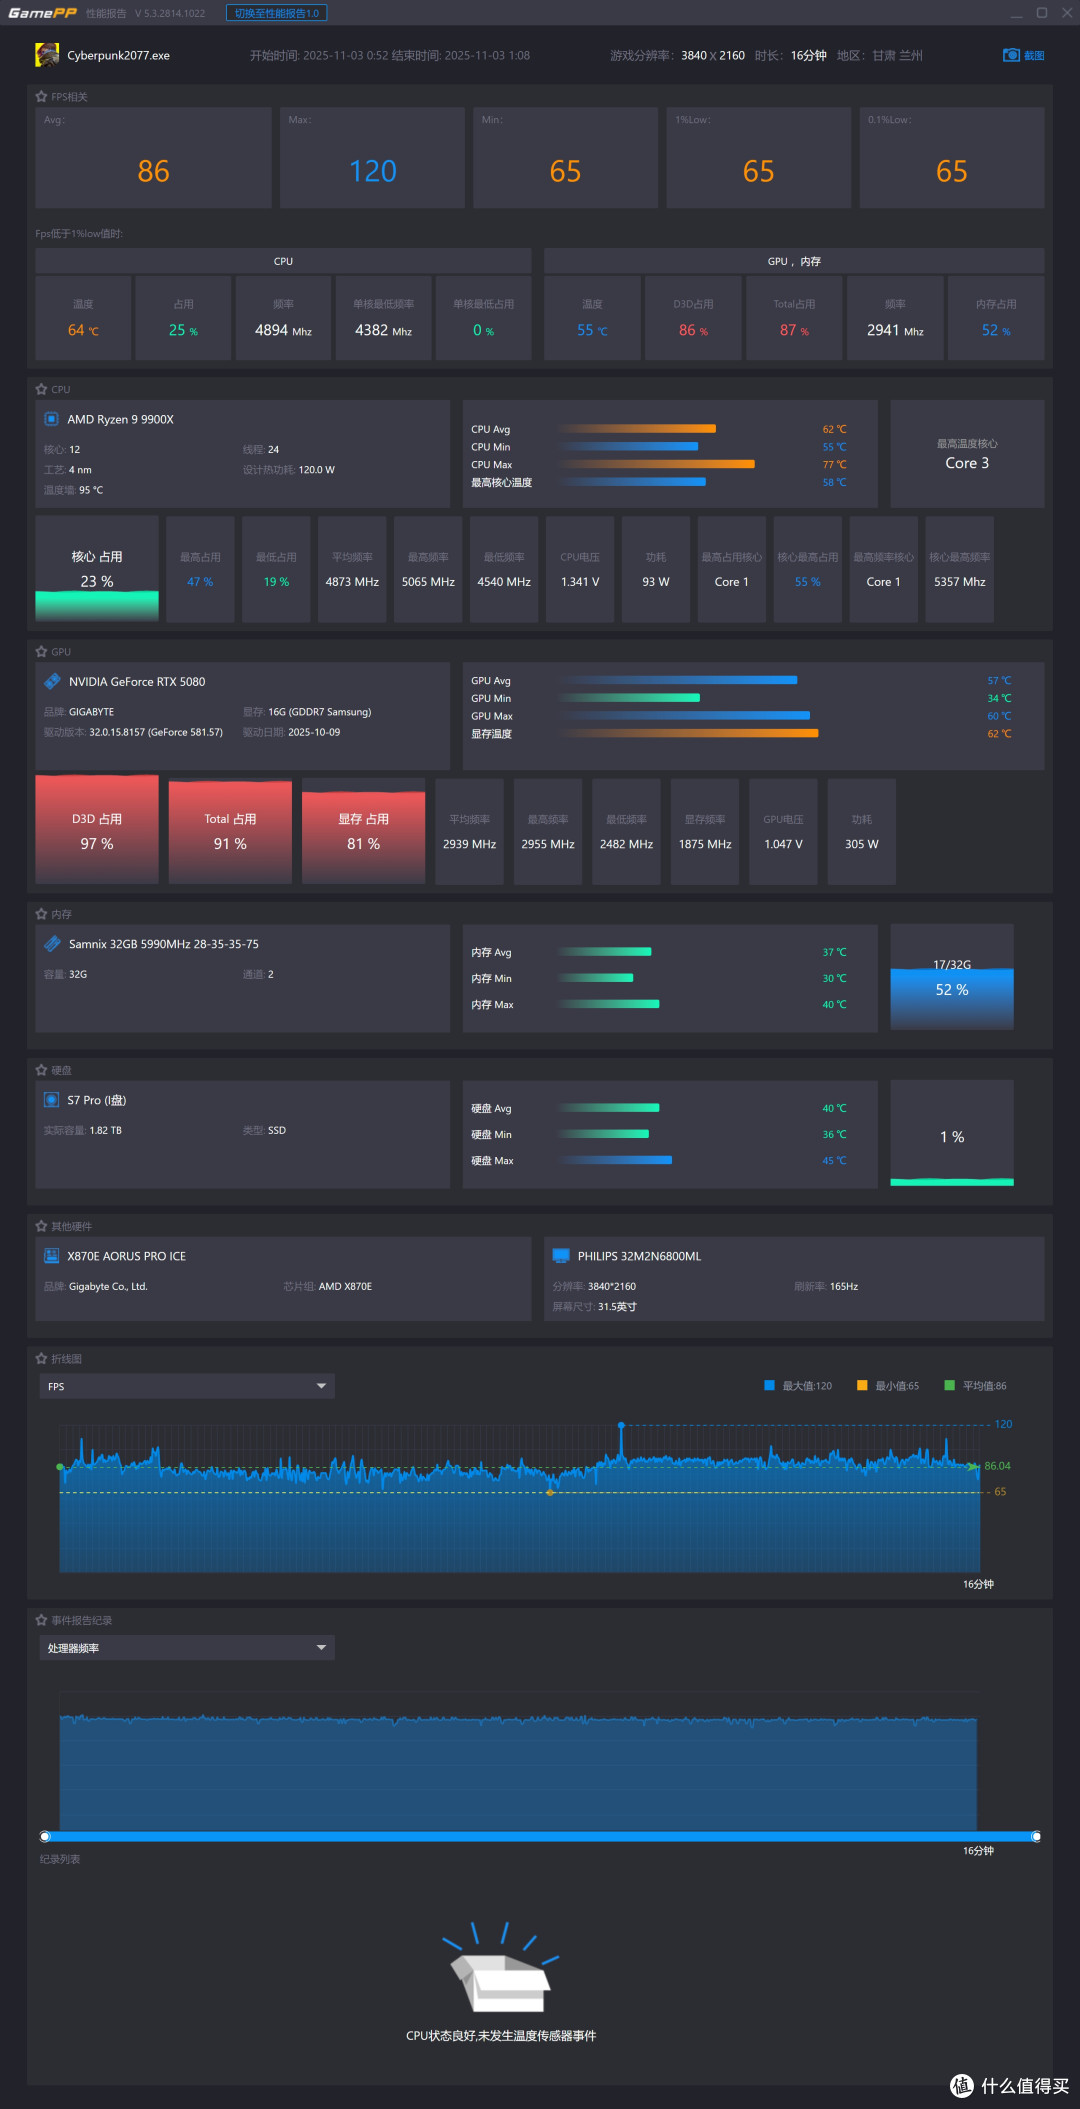Screen dimensions: 1080x2109
Task: Click the D3D 占用 97 % tile
Action: pyautogui.click(x=97, y=831)
